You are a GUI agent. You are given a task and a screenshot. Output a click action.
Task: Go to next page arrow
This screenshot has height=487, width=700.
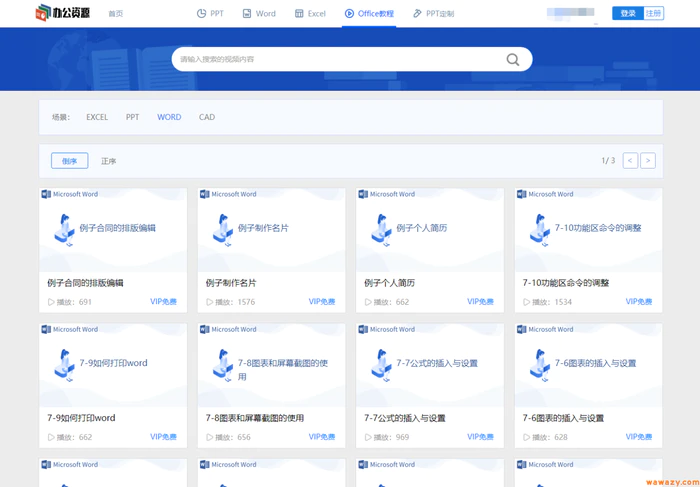click(648, 161)
